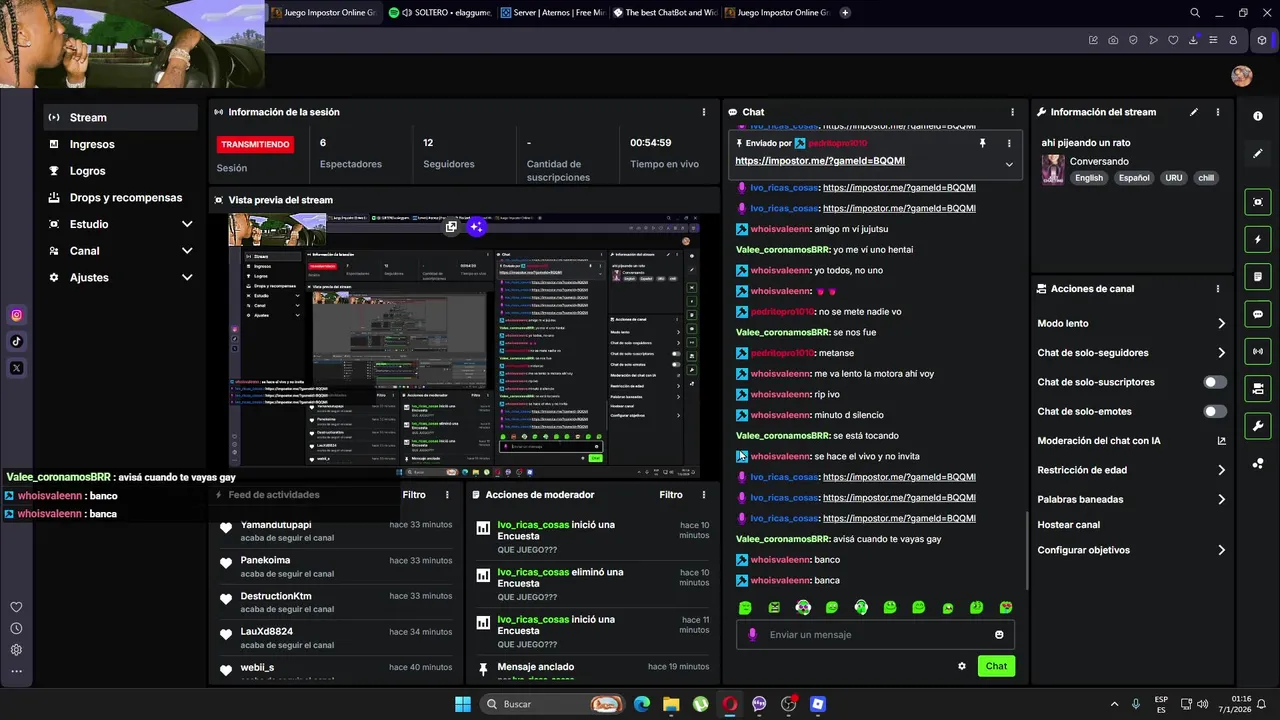Click the purple sparkle button on preview

pos(476,227)
